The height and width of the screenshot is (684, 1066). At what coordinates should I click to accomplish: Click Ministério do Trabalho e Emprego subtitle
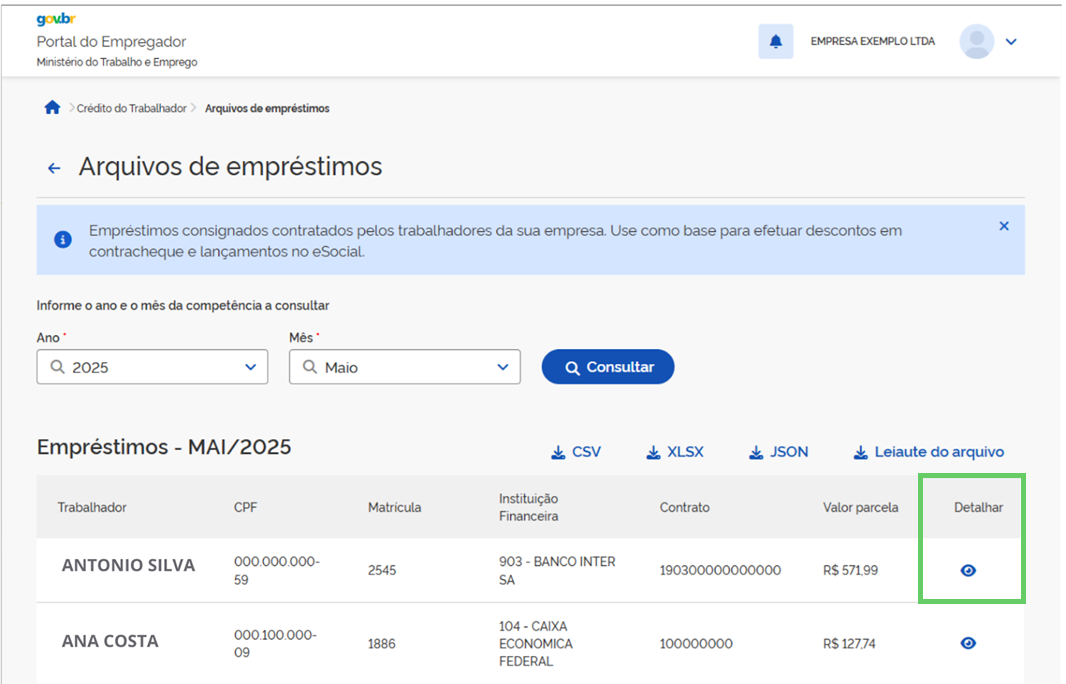click(117, 62)
